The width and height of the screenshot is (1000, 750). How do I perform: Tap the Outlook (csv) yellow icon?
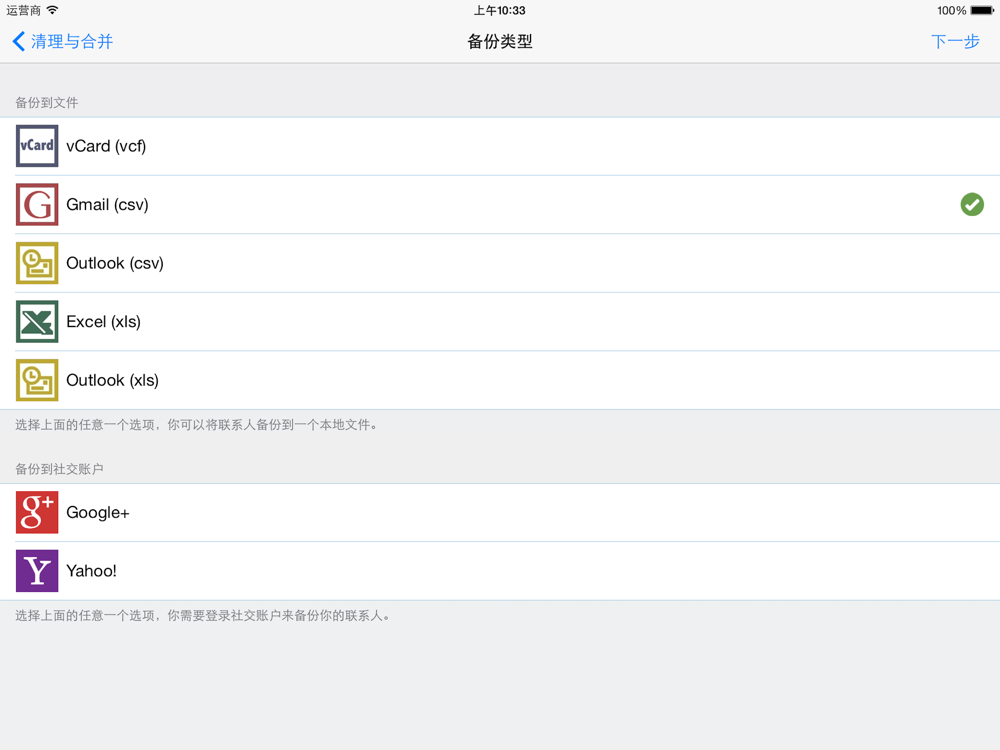click(x=37, y=263)
